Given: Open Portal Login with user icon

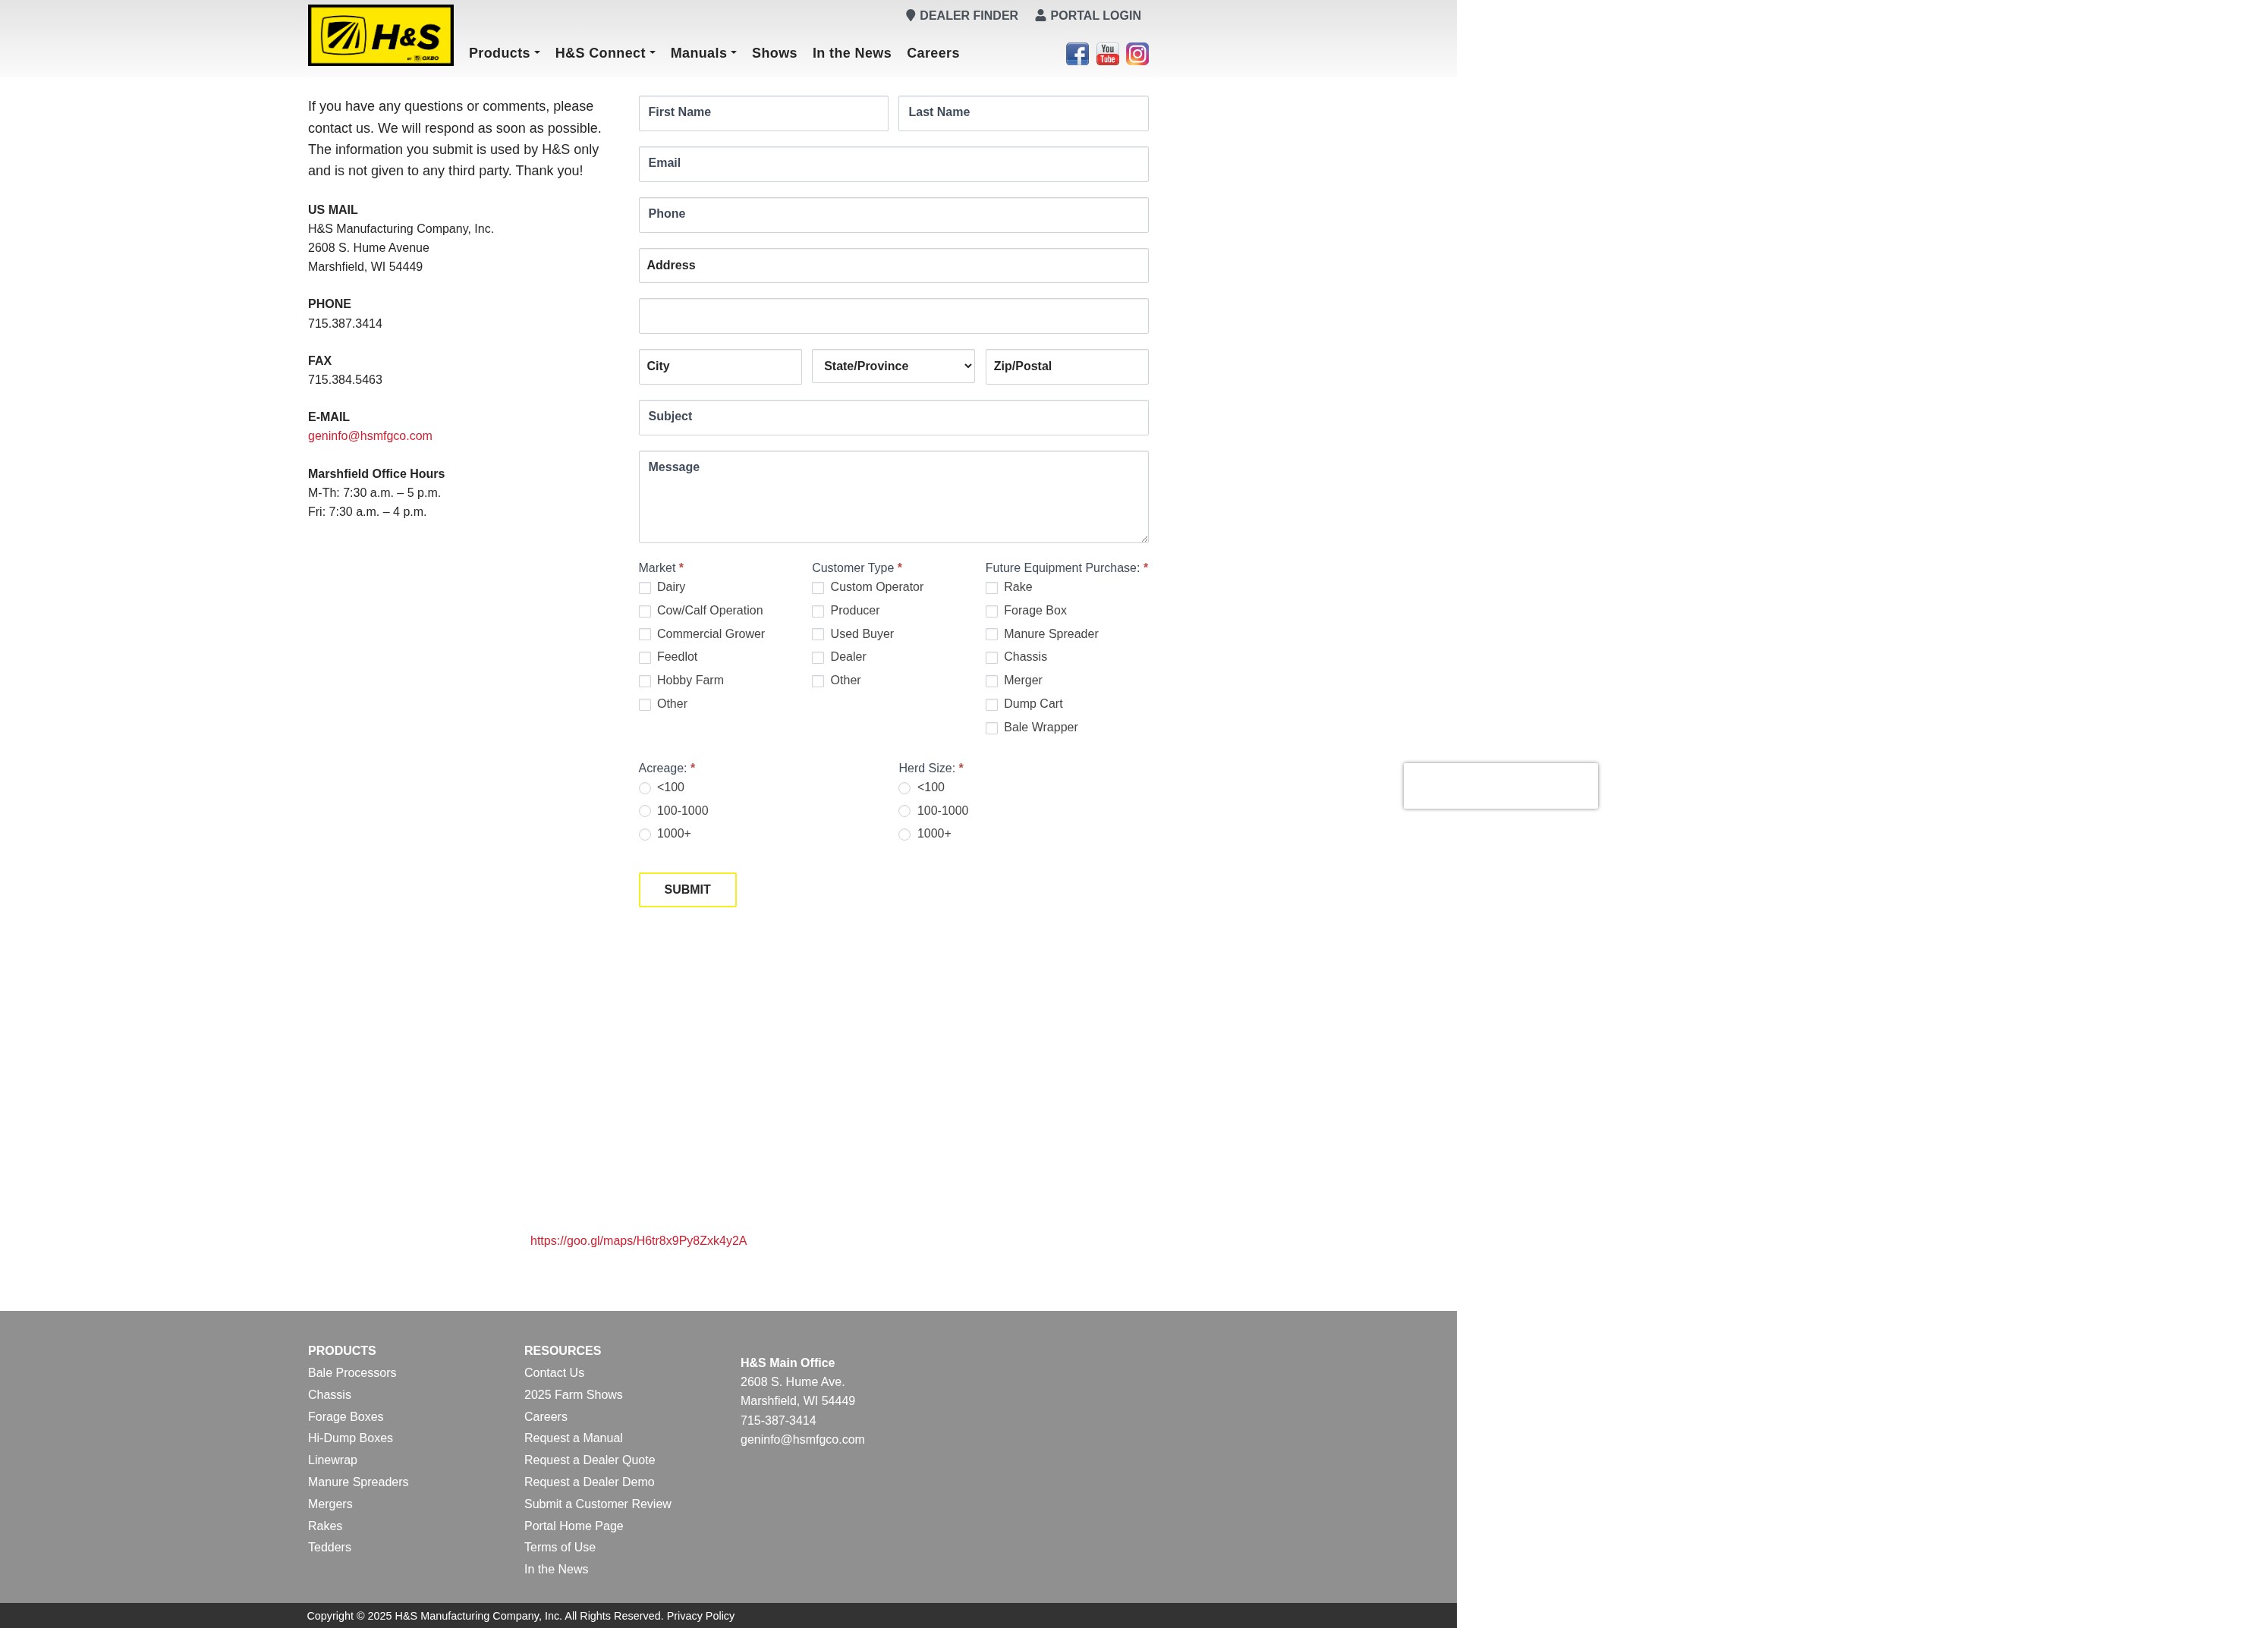Looking at the screenshot, I should pyautogui.click(x=1087, y=15).
